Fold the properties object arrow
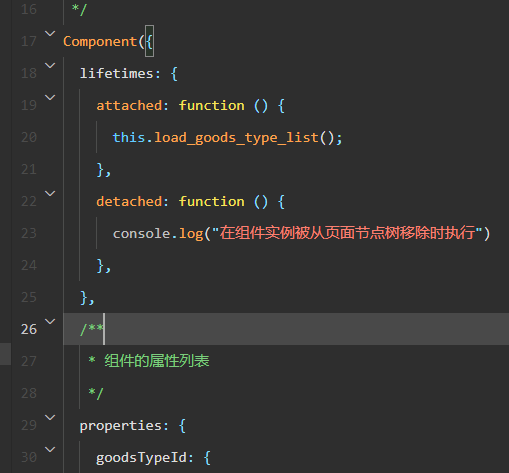This screenshot has width=509, height=473. pos(50,417)
